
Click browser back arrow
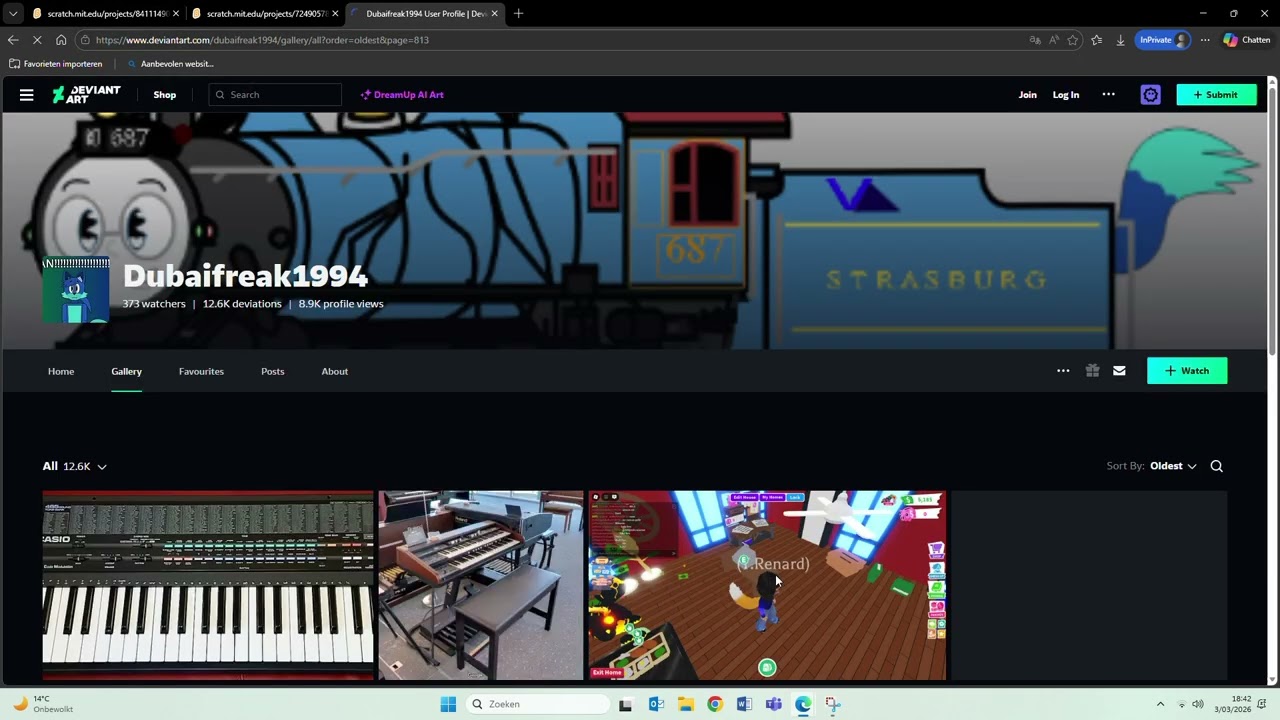(x=13, y=40)
